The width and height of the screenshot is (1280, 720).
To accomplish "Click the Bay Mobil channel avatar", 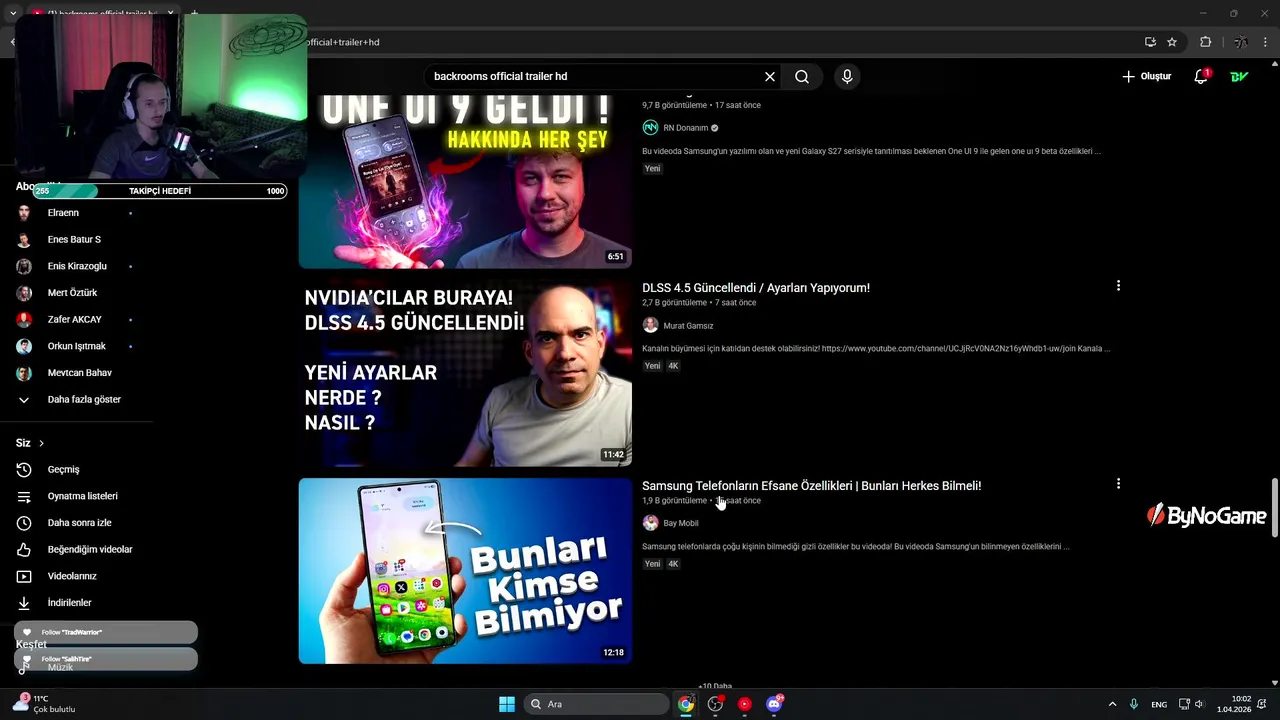I will point(650,523).
